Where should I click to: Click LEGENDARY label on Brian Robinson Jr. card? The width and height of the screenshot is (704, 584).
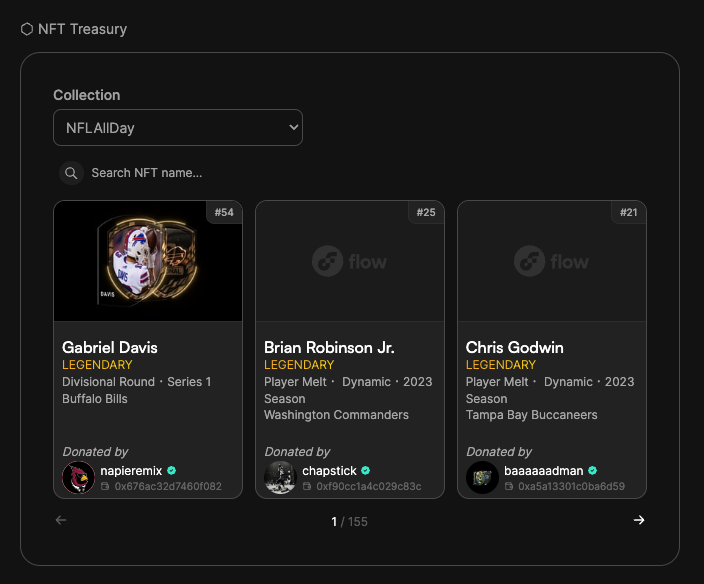coord(299,364)
